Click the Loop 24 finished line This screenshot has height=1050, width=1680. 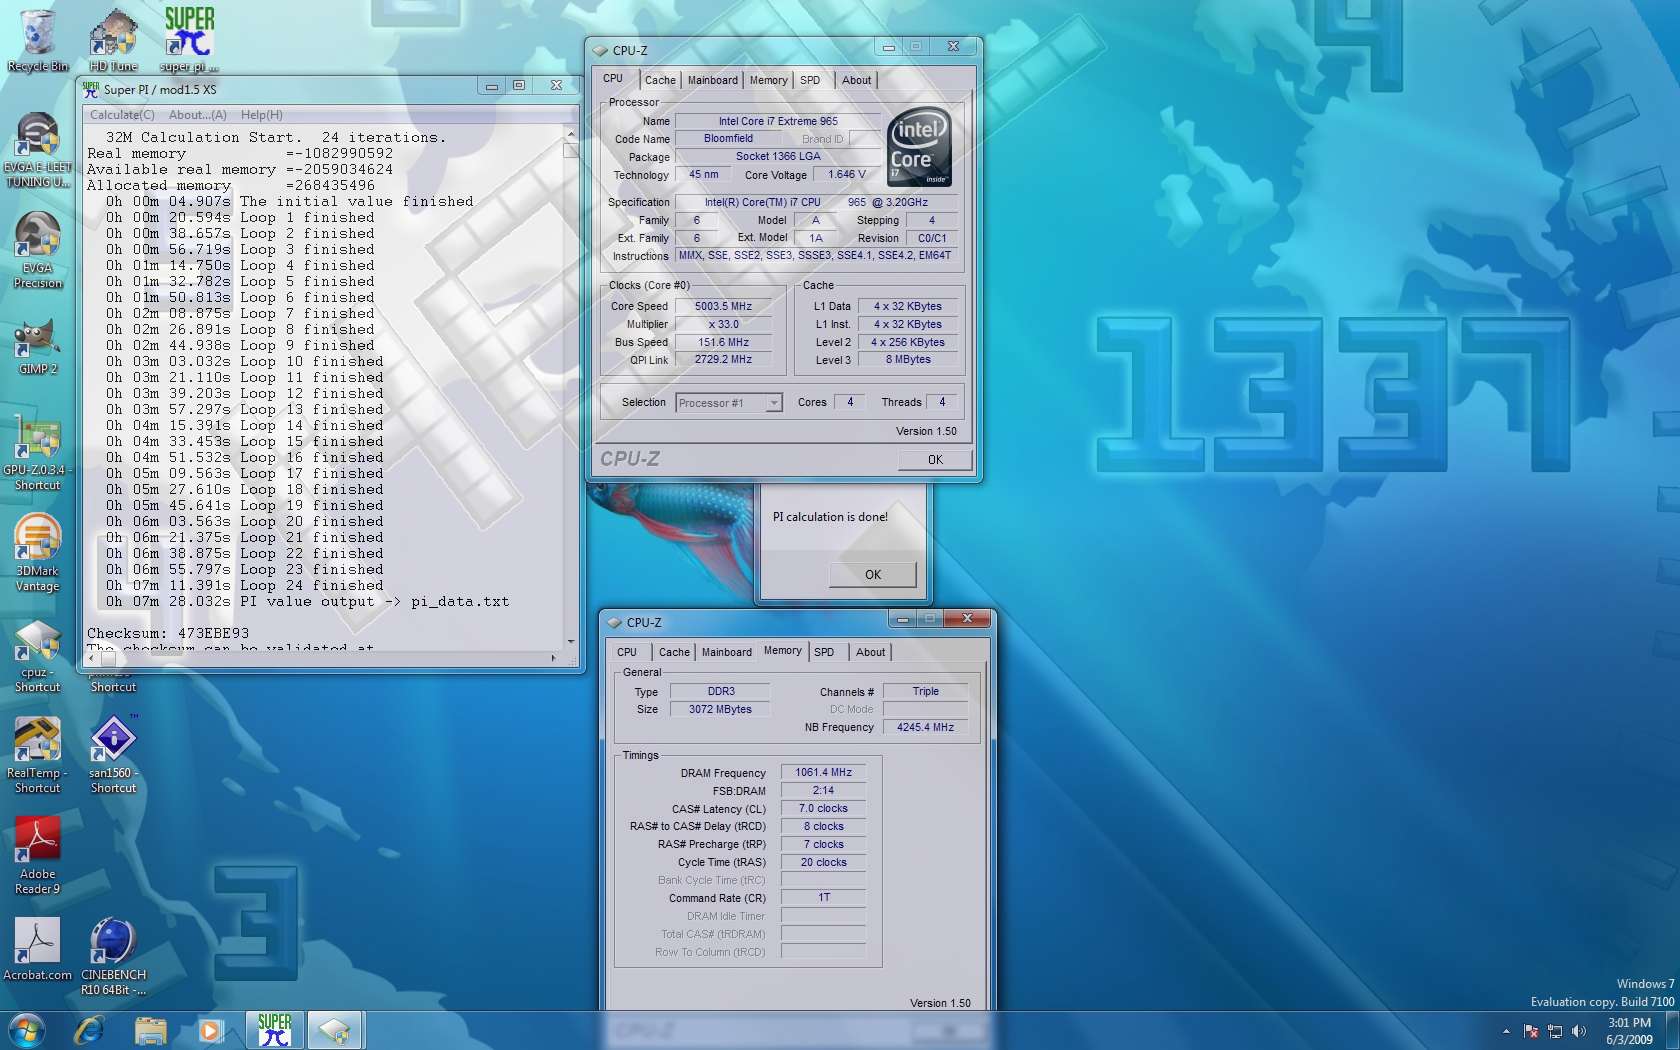pos(245,586)
